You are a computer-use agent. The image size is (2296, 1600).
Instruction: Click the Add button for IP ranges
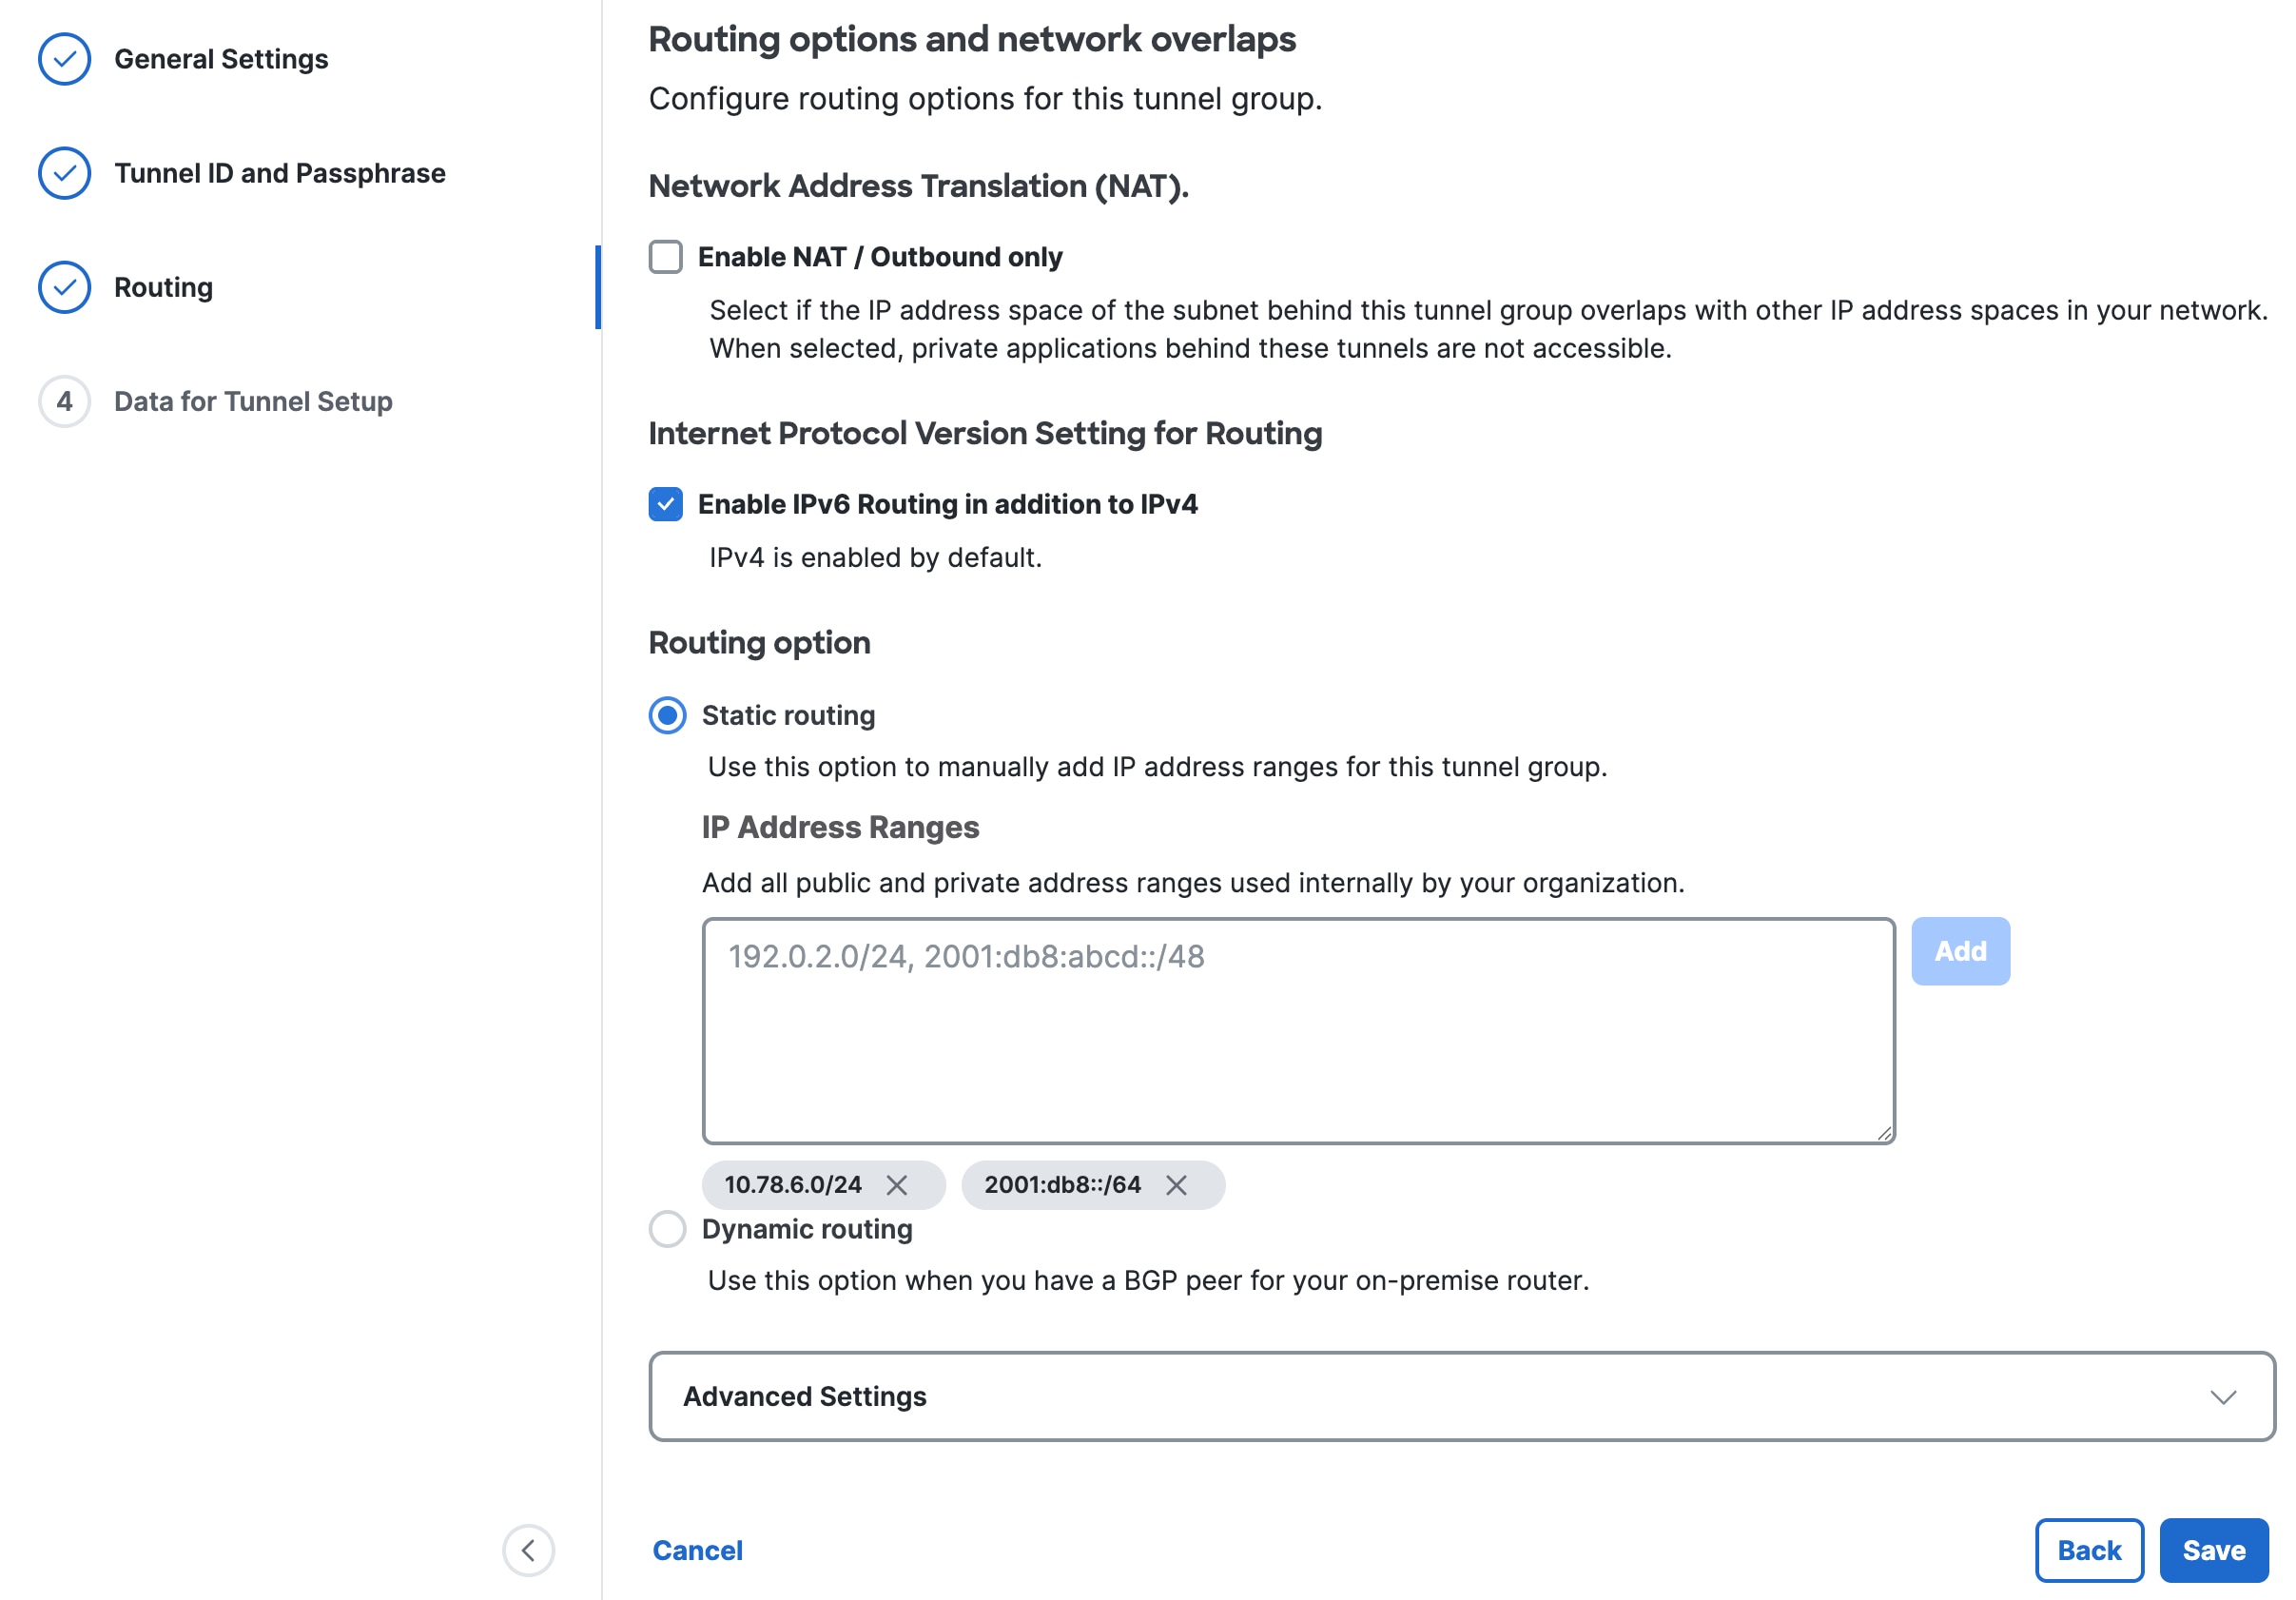tap(1960, 951)
